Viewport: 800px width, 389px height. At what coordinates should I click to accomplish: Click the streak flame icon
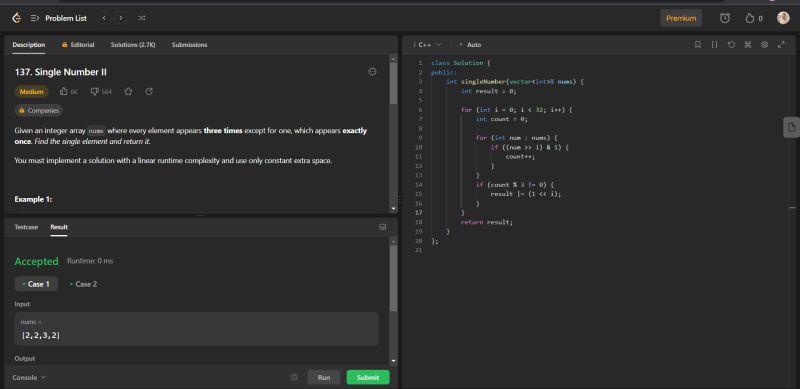point(749,18)
